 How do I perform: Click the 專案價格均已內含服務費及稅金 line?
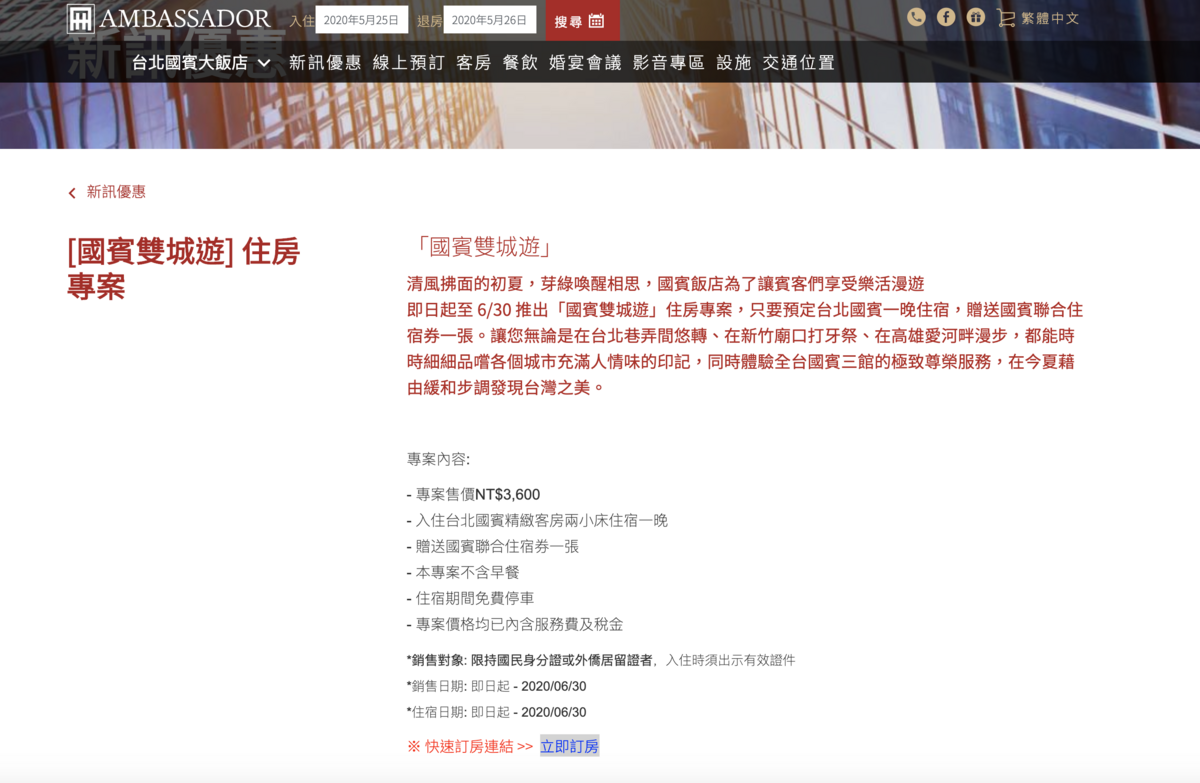[x=515, y=624]
